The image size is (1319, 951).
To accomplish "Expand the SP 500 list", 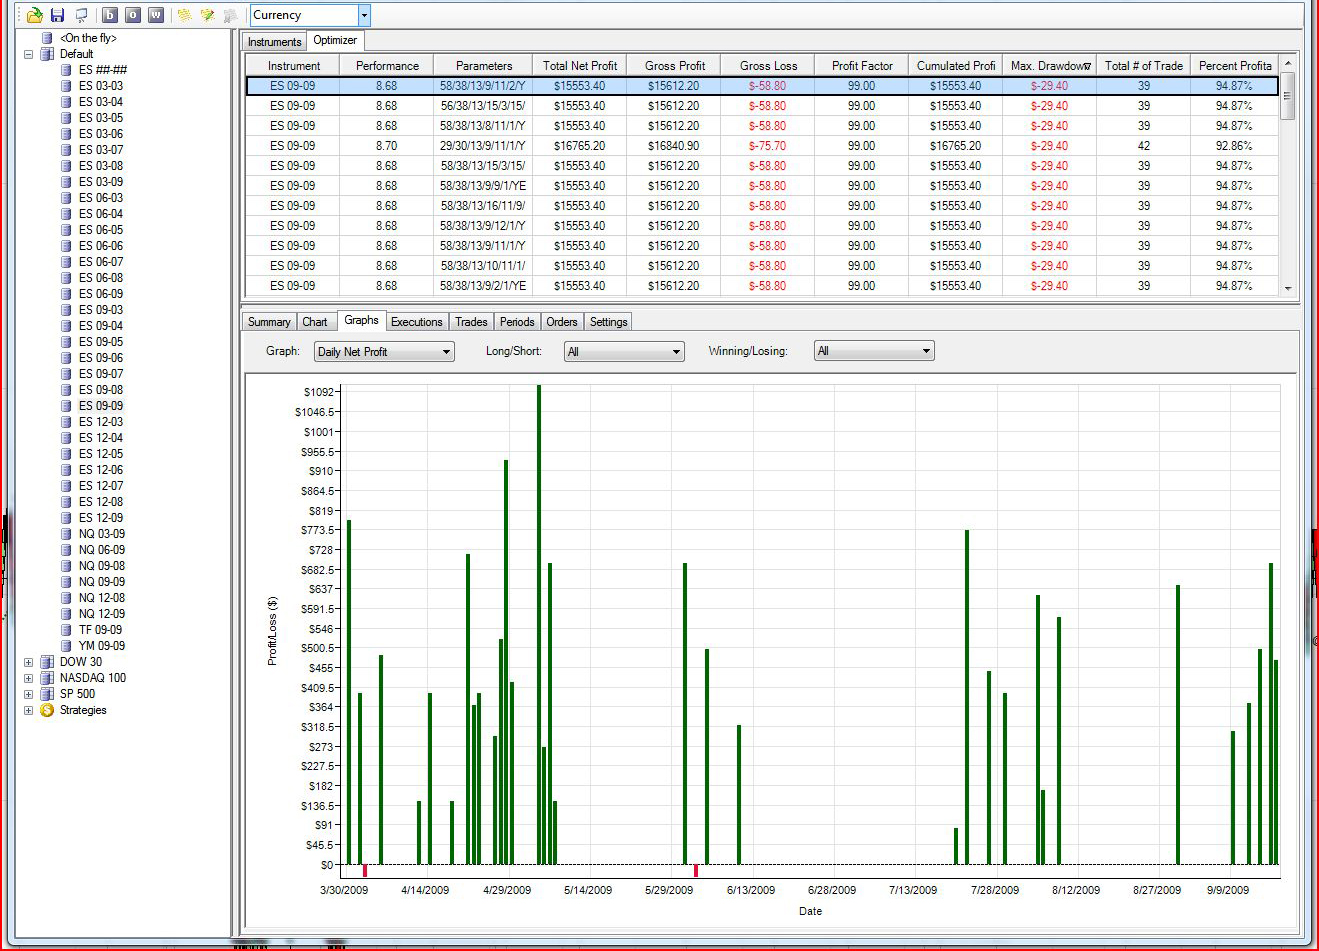I will tap(28, 694).
